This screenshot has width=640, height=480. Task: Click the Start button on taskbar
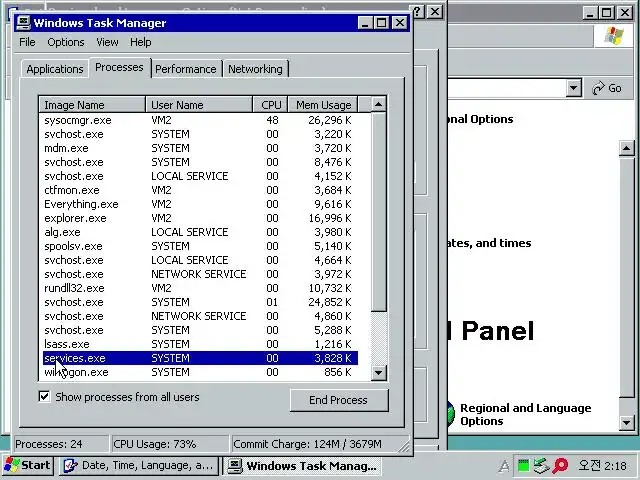click(x=28, y=465)
